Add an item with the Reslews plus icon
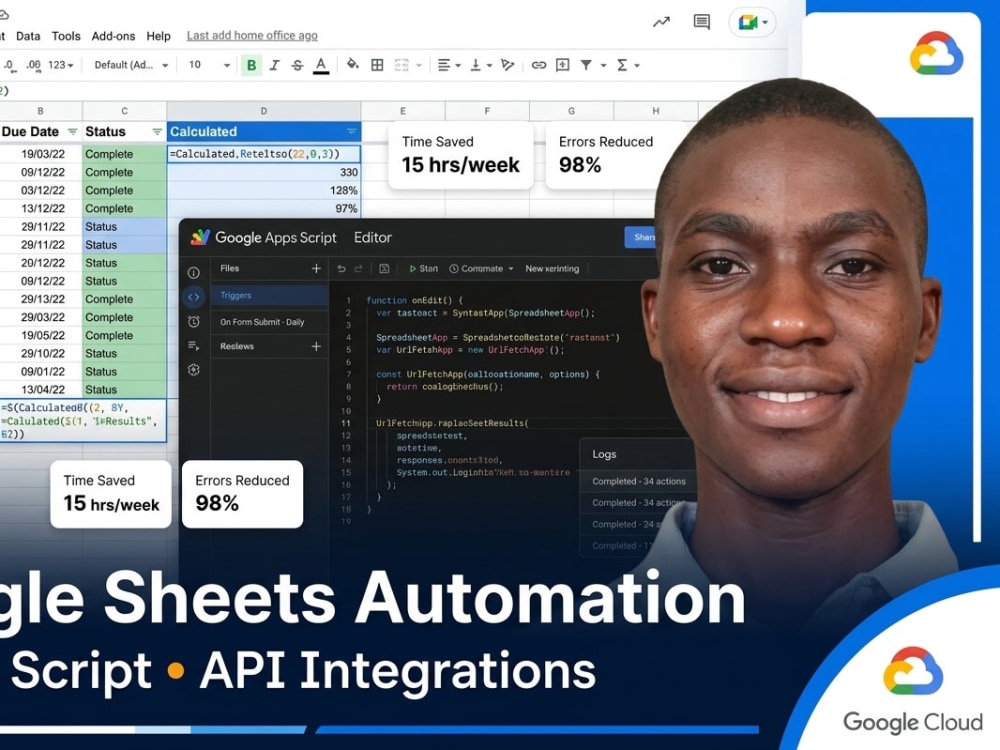 [316, 346]
